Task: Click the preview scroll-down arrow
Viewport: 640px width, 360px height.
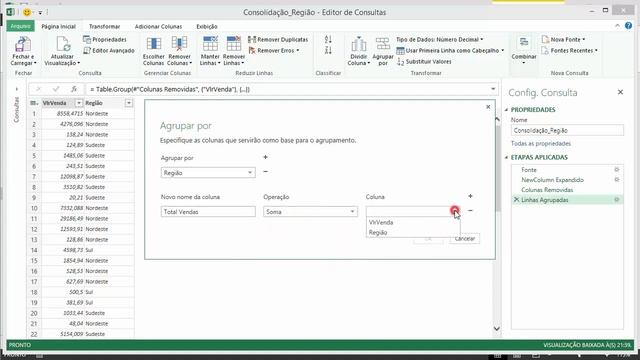Action: (497, 329)
